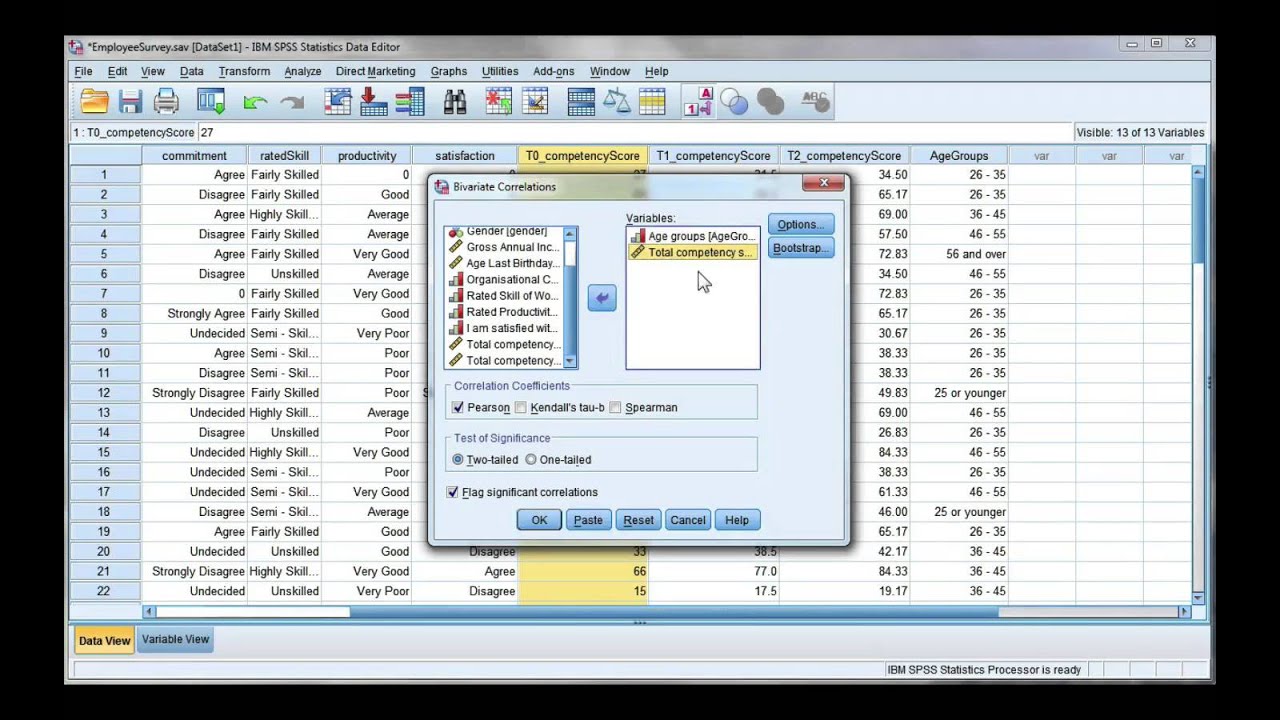This screenshot has width=1280, height=720.
Task: Click the Reset button
Action: (638, 520)
